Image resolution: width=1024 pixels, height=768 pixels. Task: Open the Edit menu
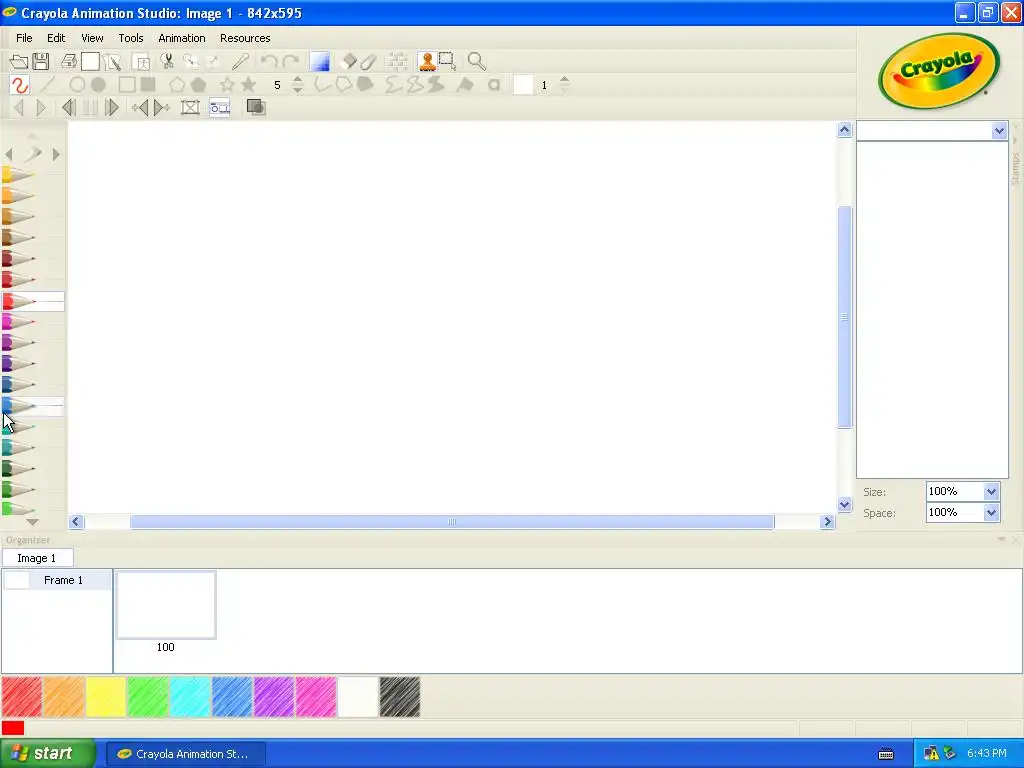point(56,38)
